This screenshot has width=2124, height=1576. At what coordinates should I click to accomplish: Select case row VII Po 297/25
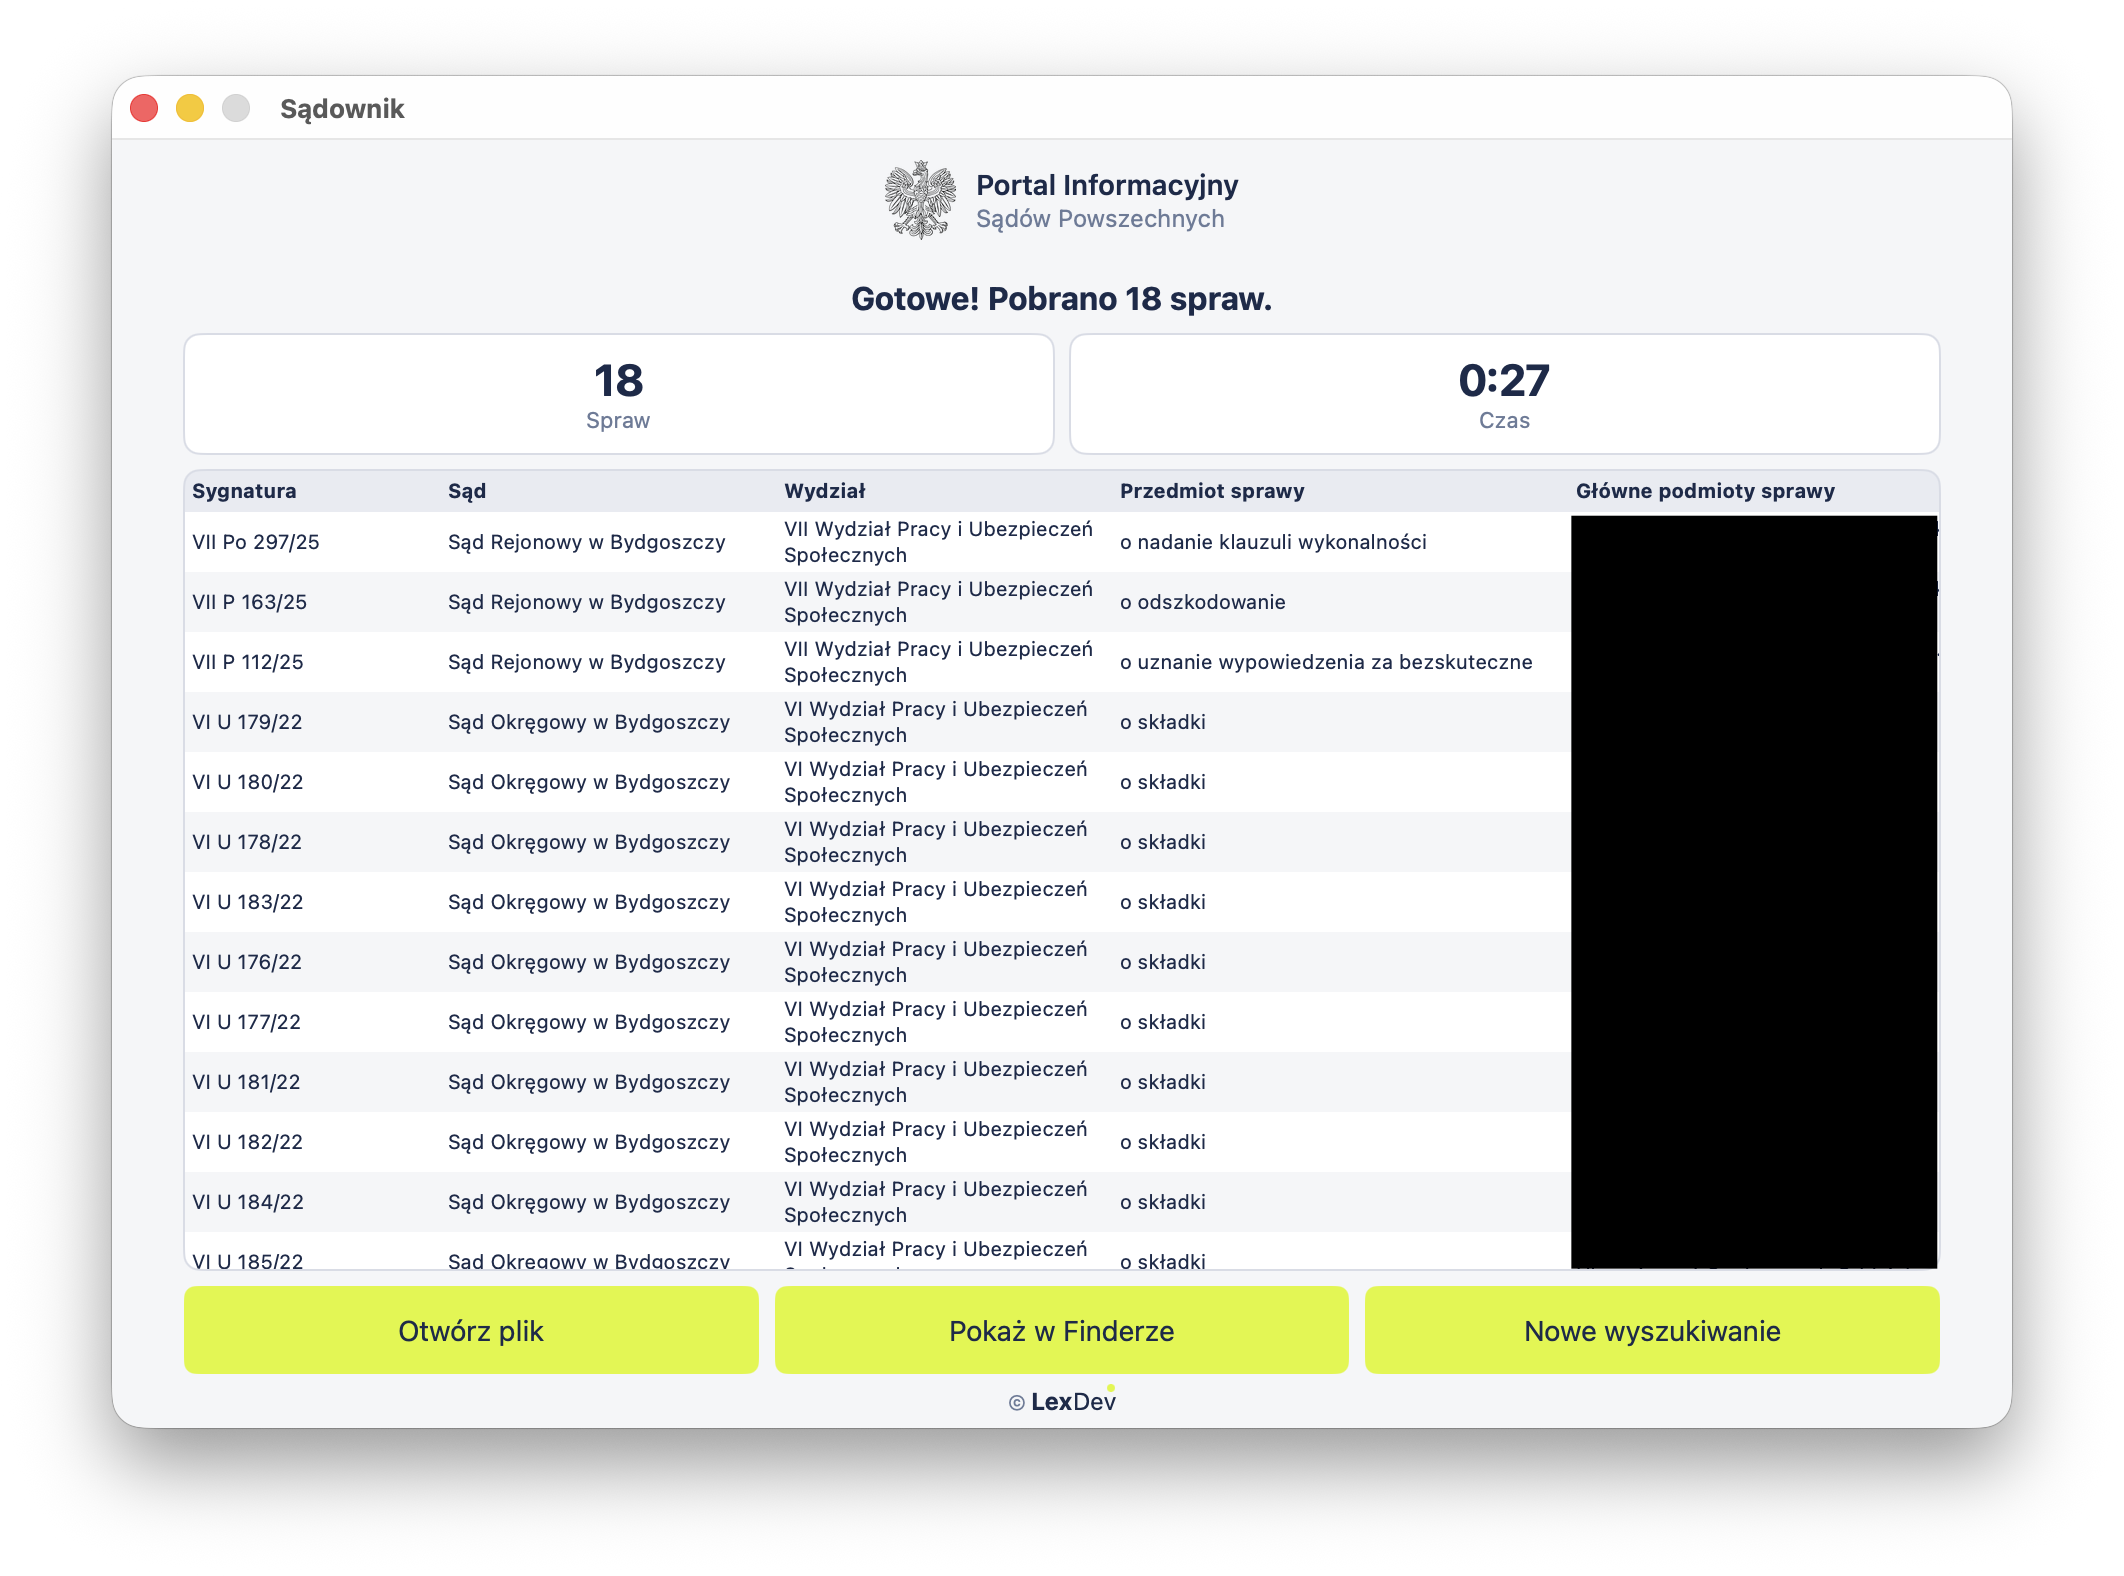click(256, 542)
